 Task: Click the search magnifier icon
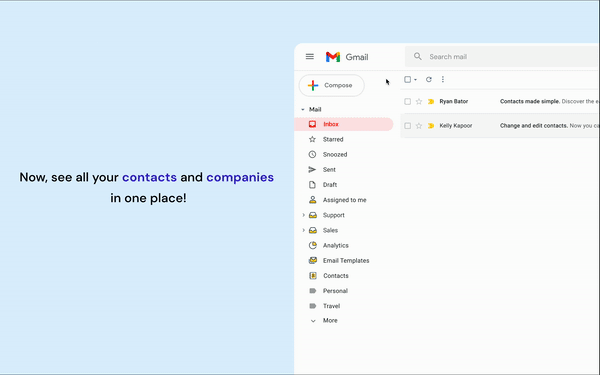417,57
